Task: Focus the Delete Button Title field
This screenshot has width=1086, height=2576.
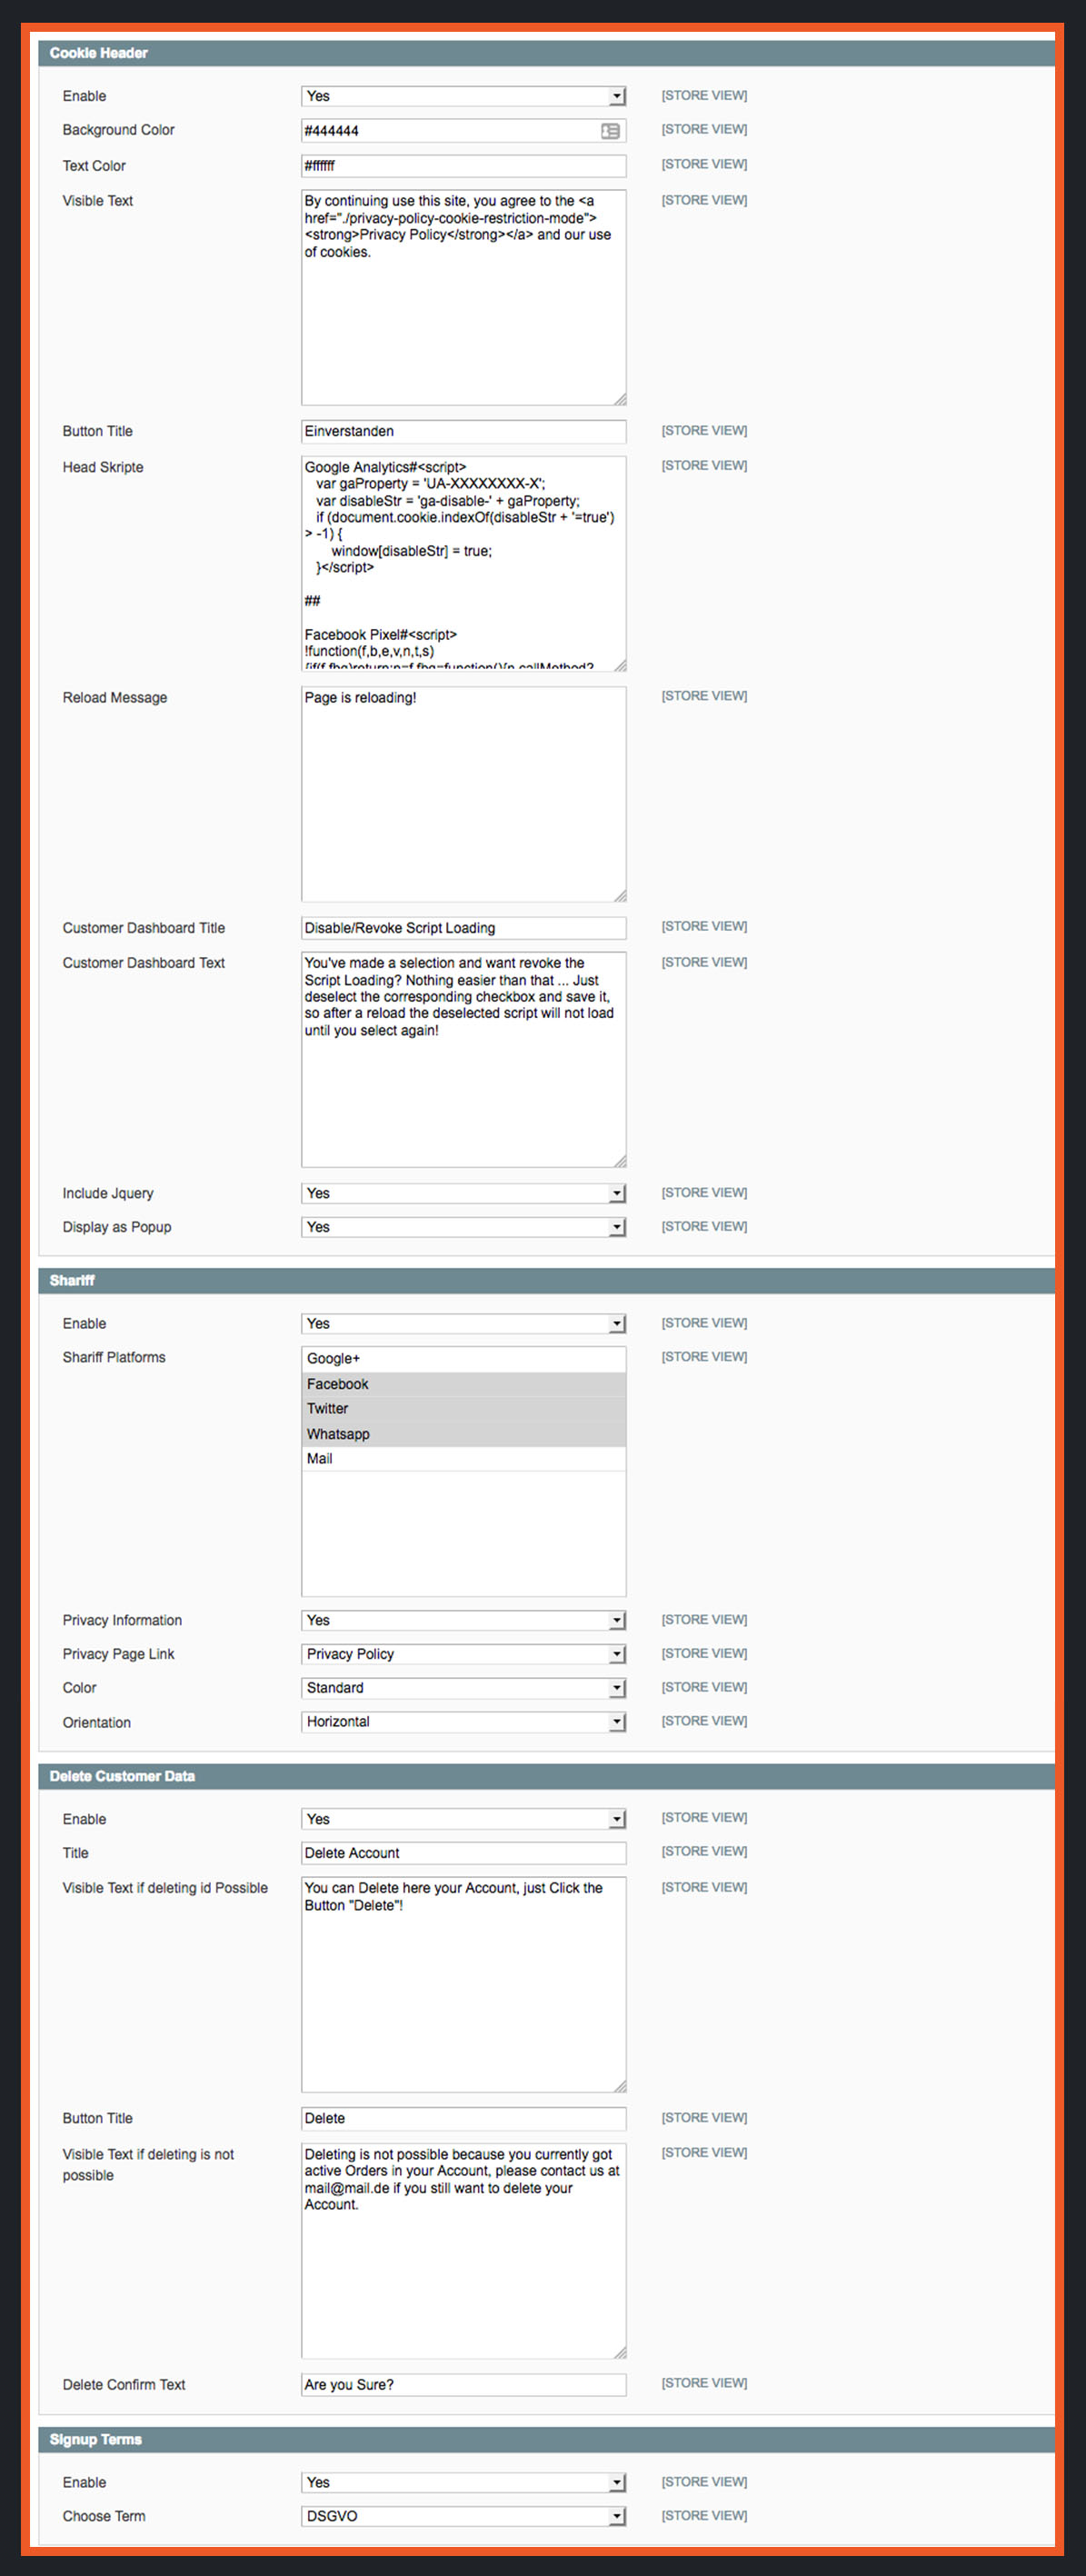Action: (463, 2118)
